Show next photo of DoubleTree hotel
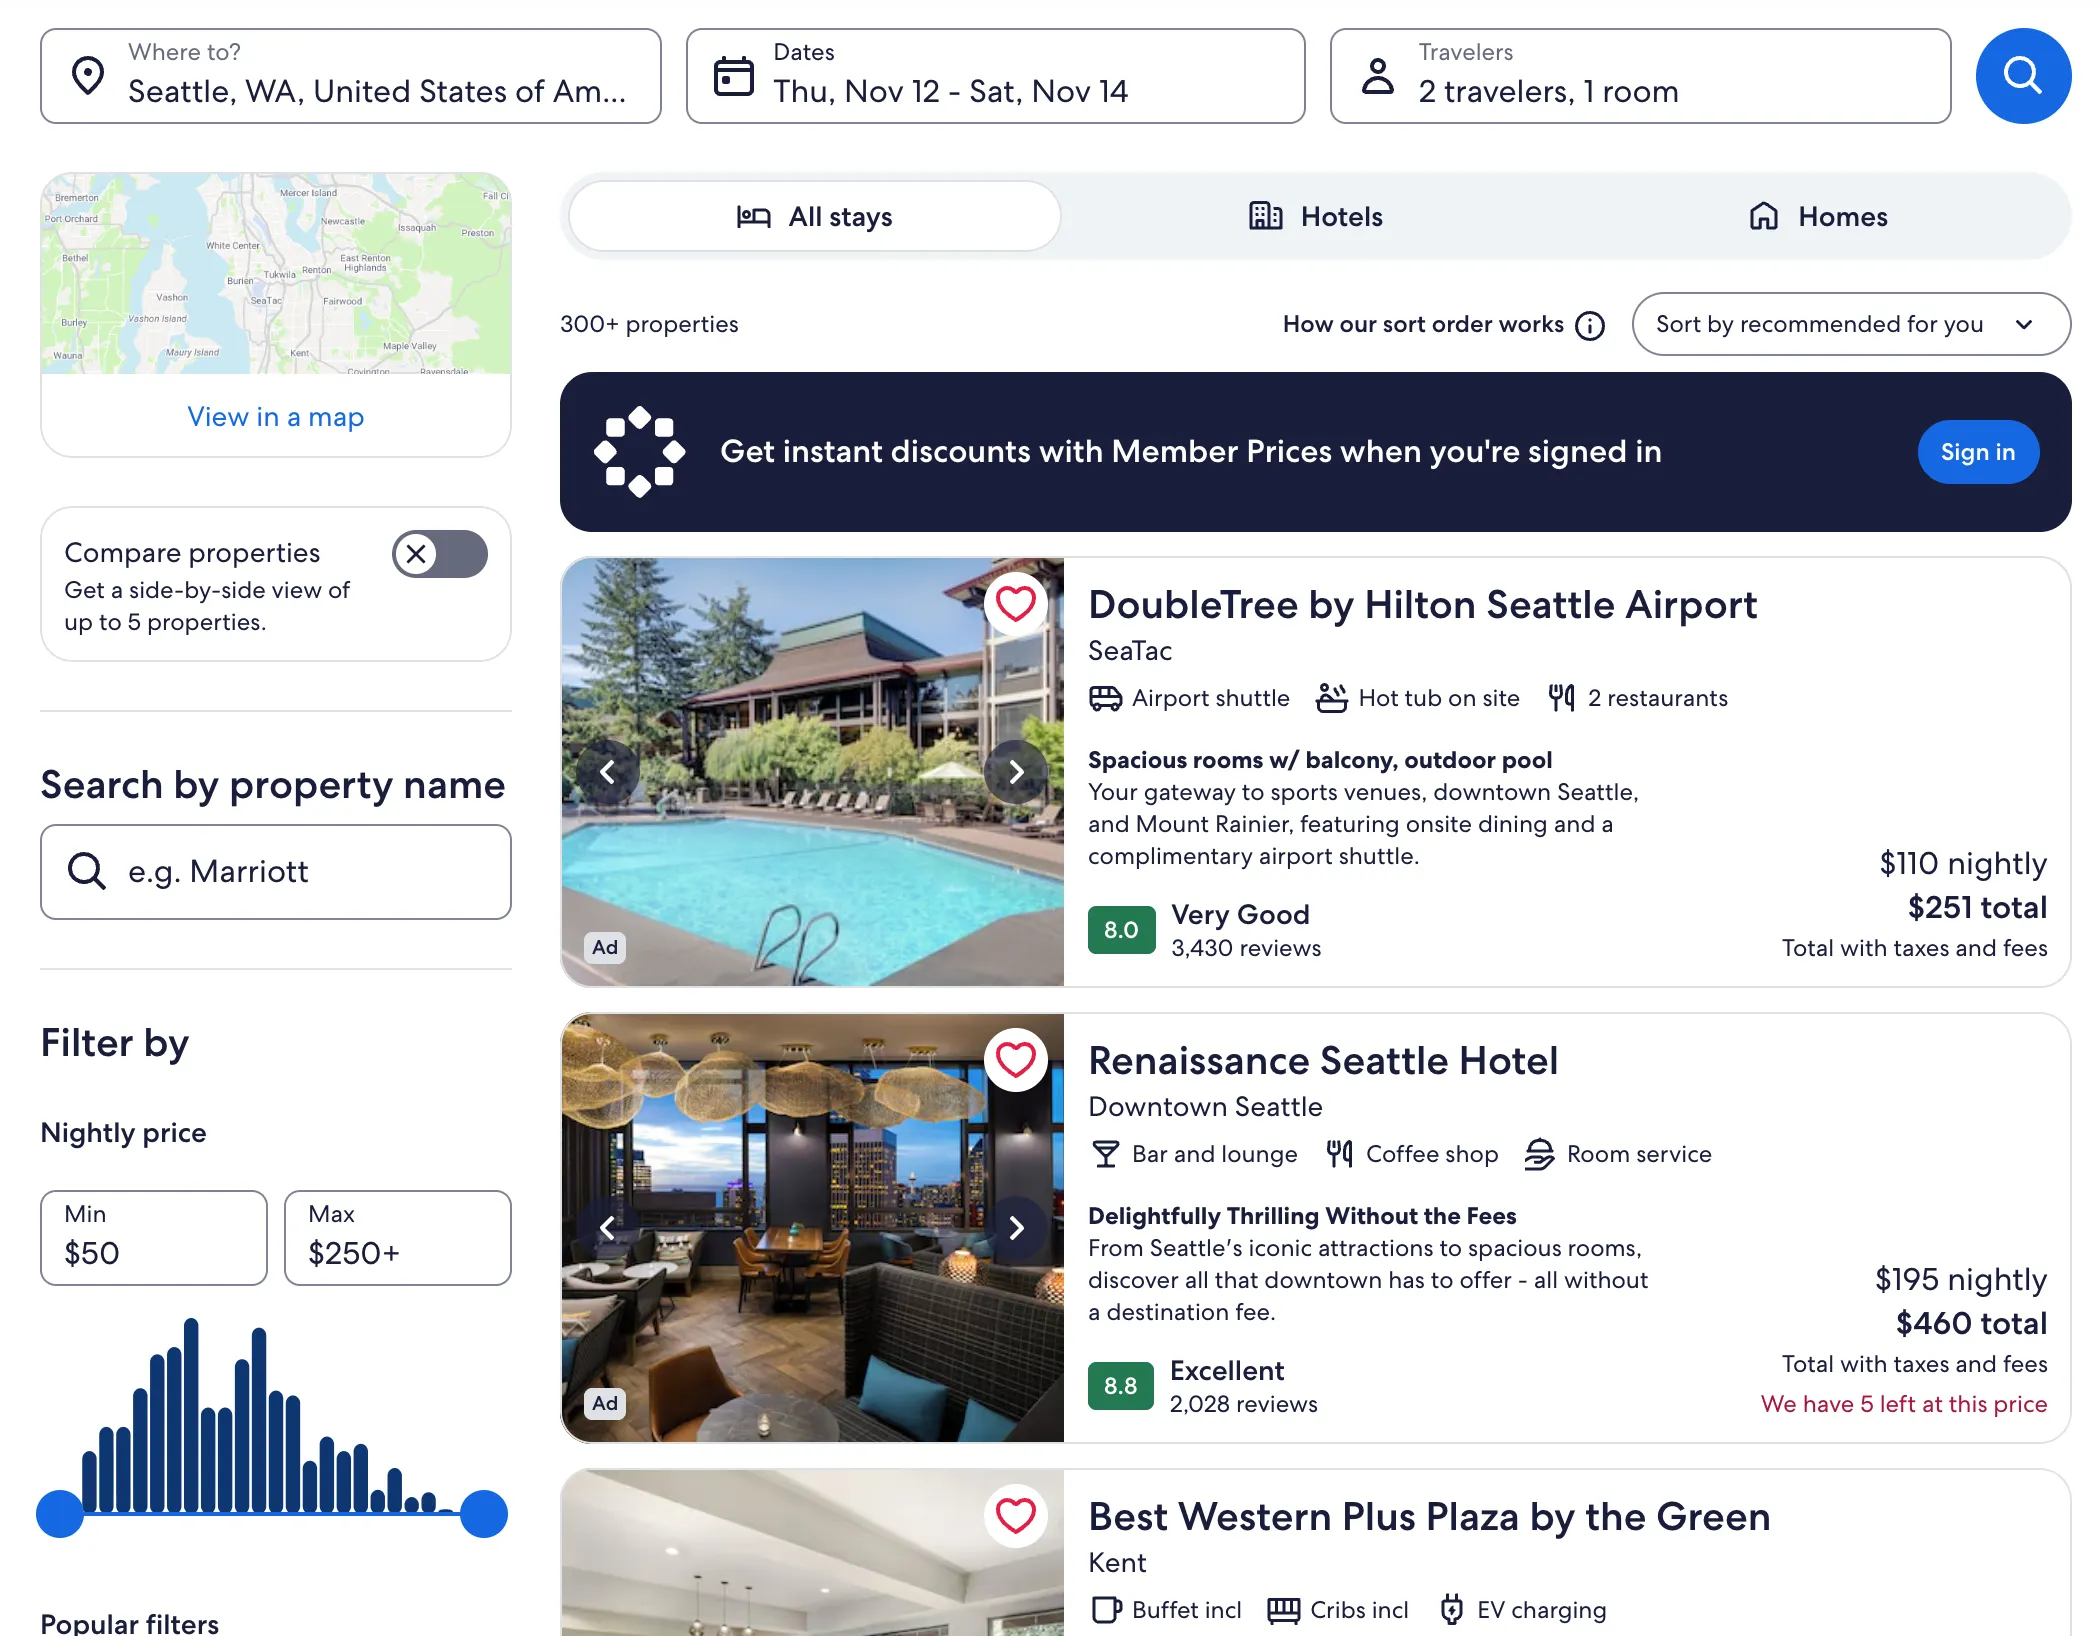This screenshot has width=2100, height=1636. tap(1015, 771)
